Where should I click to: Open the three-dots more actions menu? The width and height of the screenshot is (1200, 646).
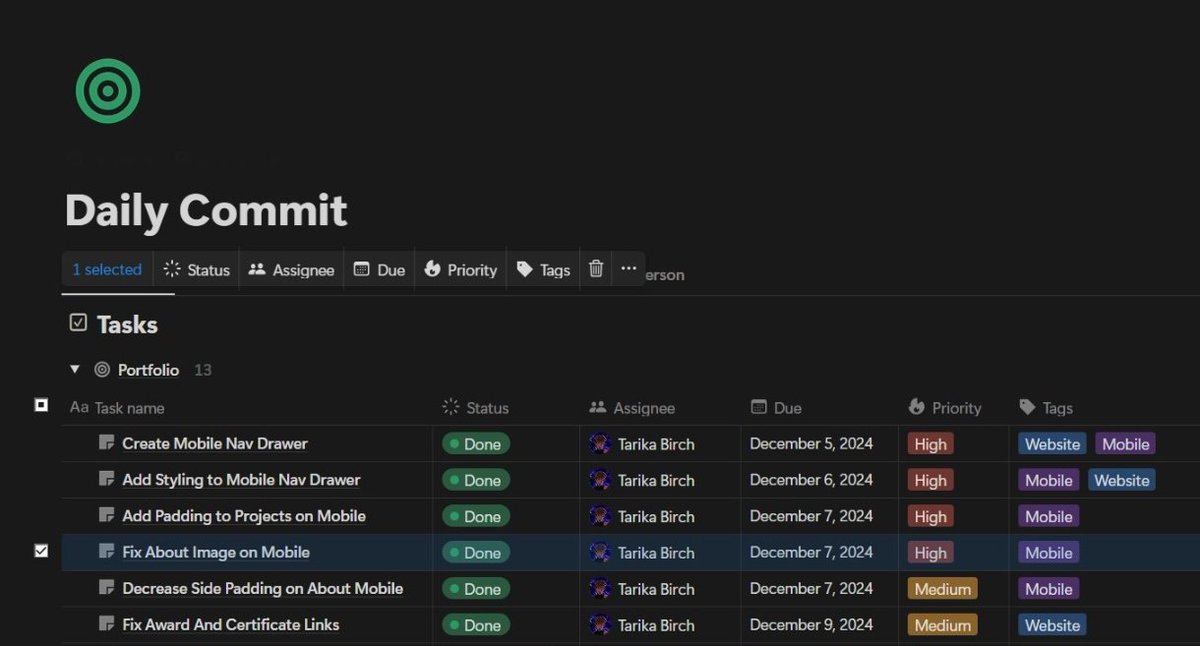click(628, 269)
